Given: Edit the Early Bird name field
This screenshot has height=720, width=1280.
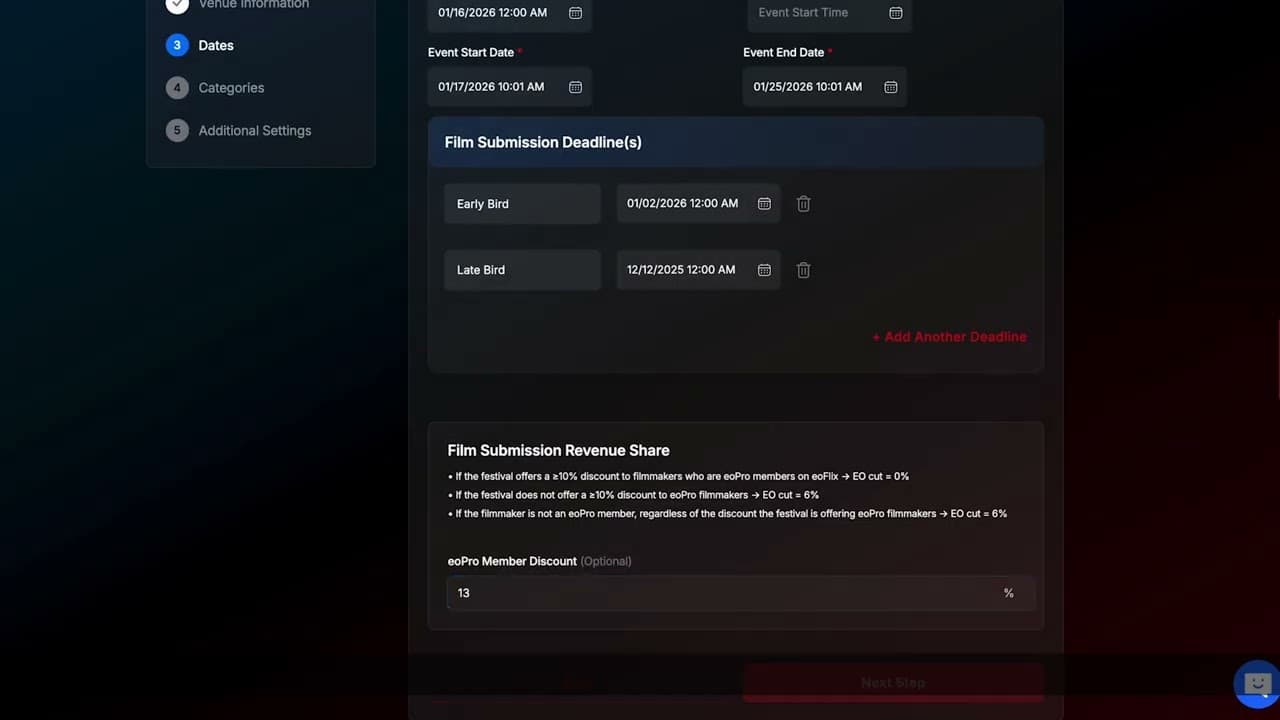Looking at the screenshot, I should click(x=522, y=204).
